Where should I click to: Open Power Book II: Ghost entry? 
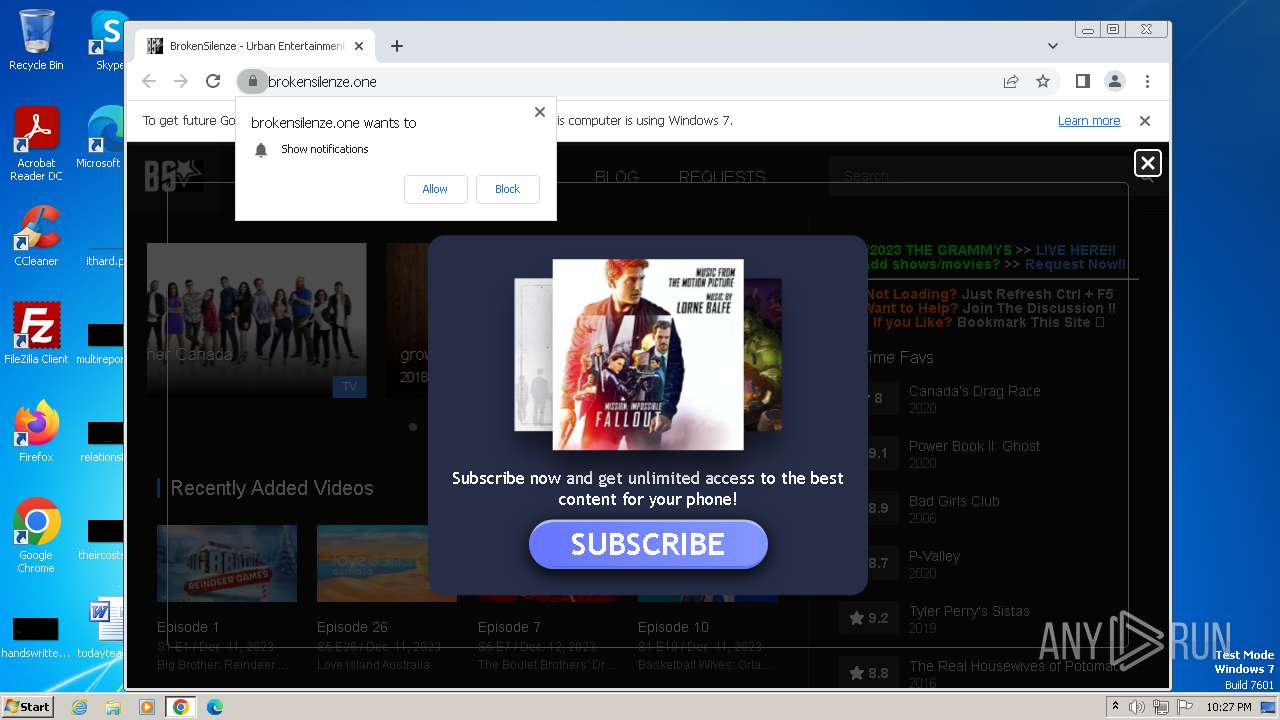tap(974, 446)
